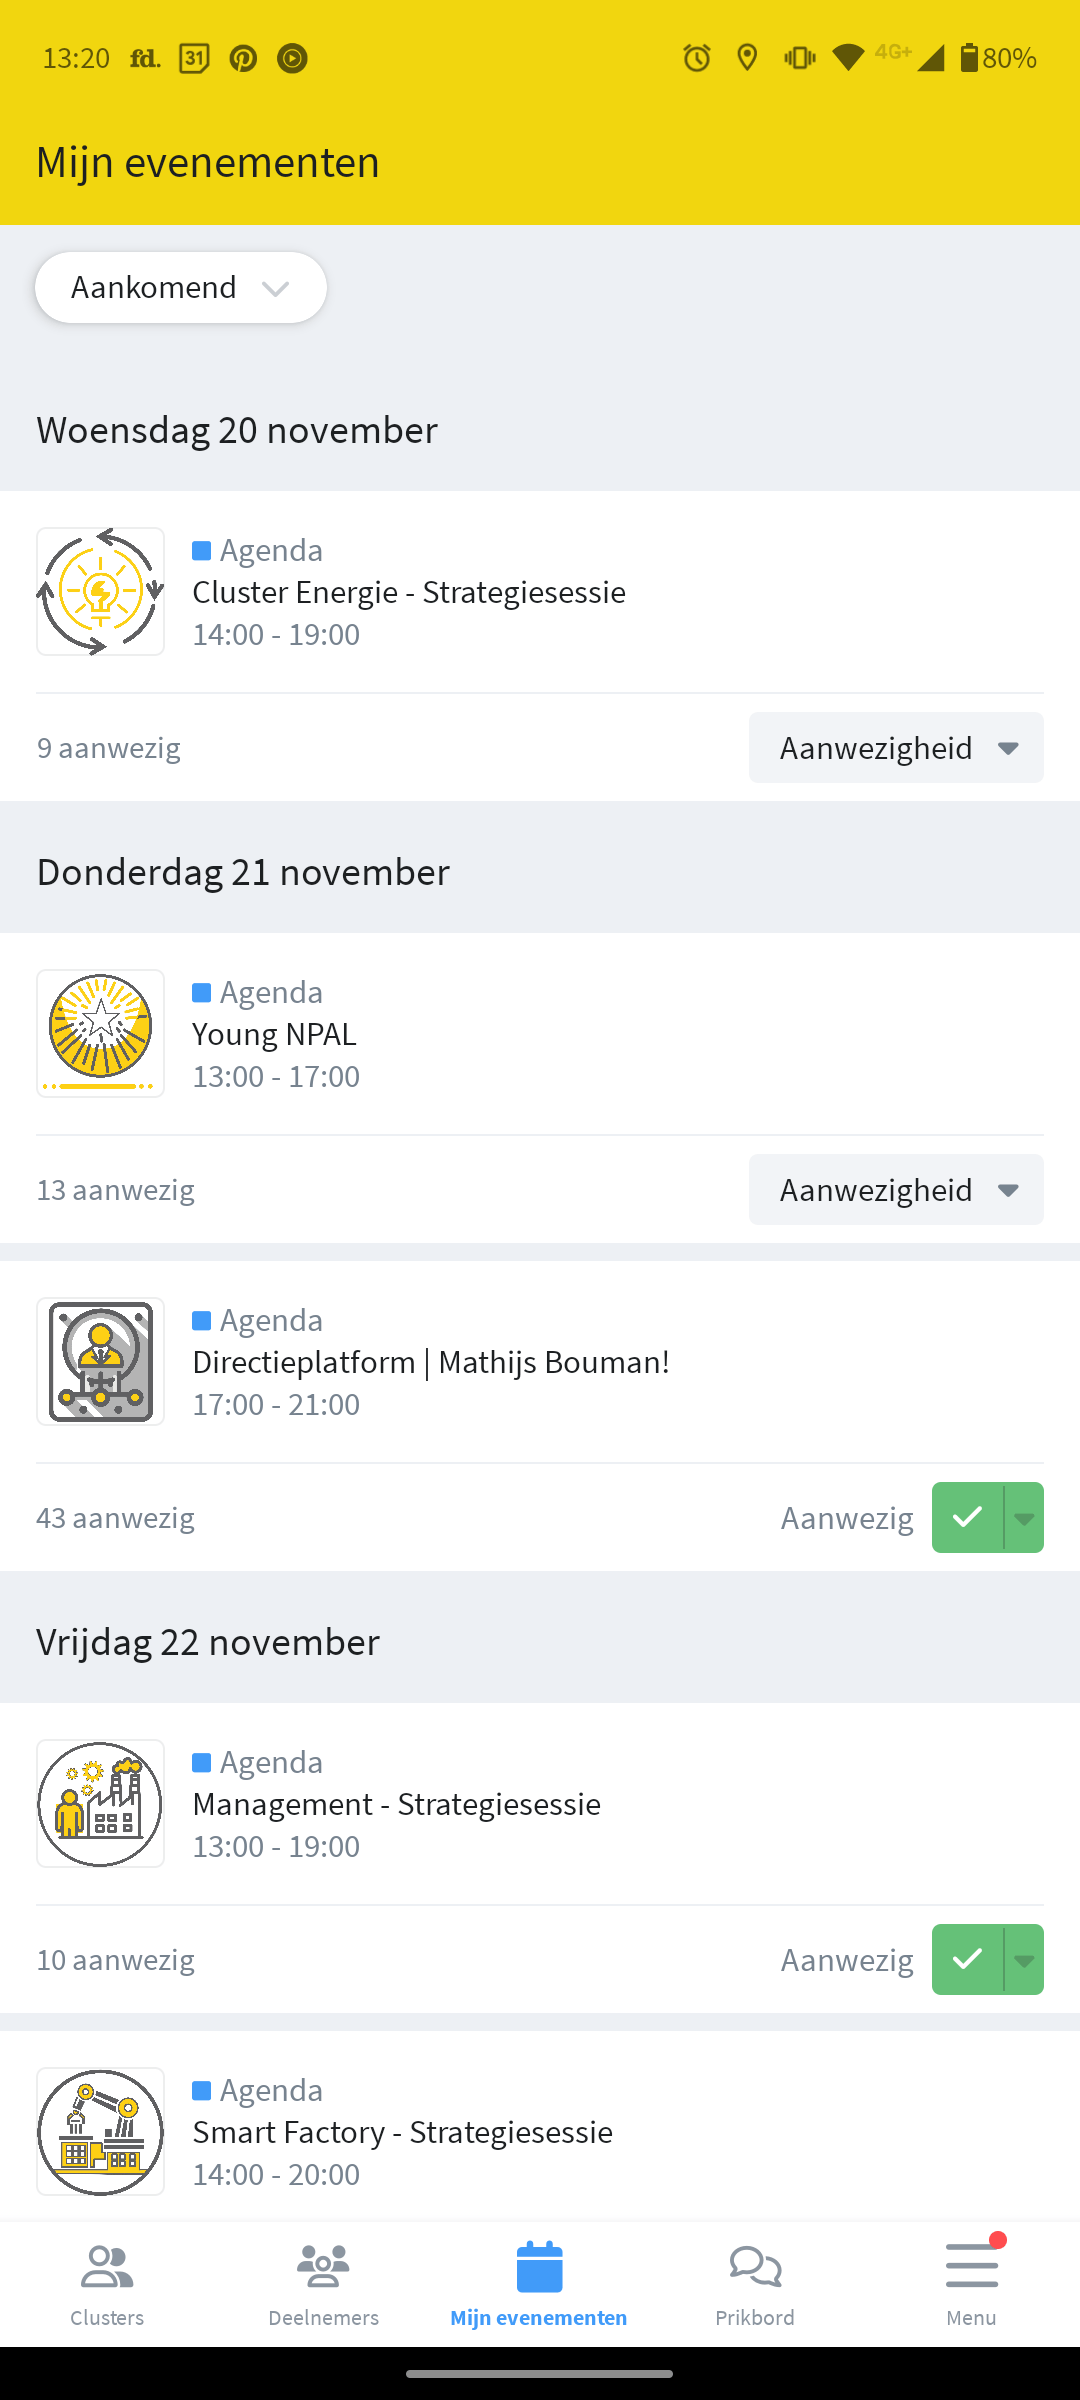Image resolution: width=1080 pixels, height=2400 pixels.
Task: Expand the Aankomend filter dropdown
Action: click(x=180, y=287)
